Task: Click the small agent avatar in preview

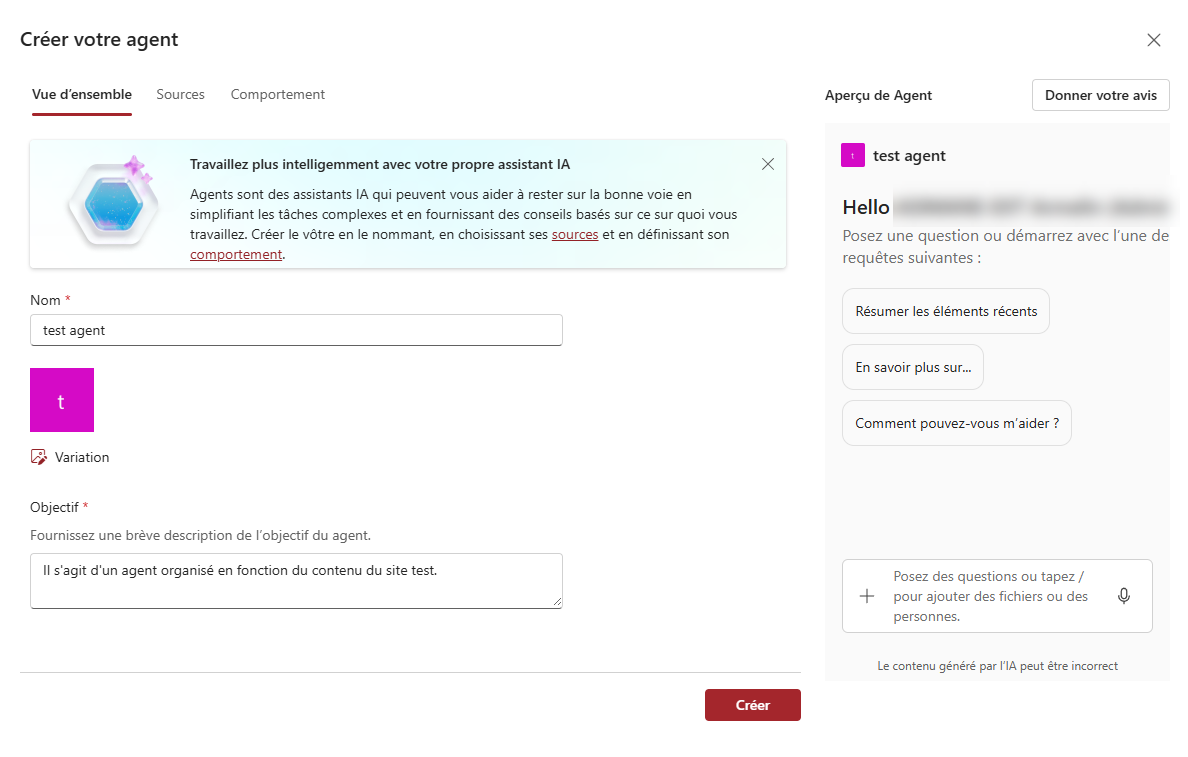Action: 853,155
